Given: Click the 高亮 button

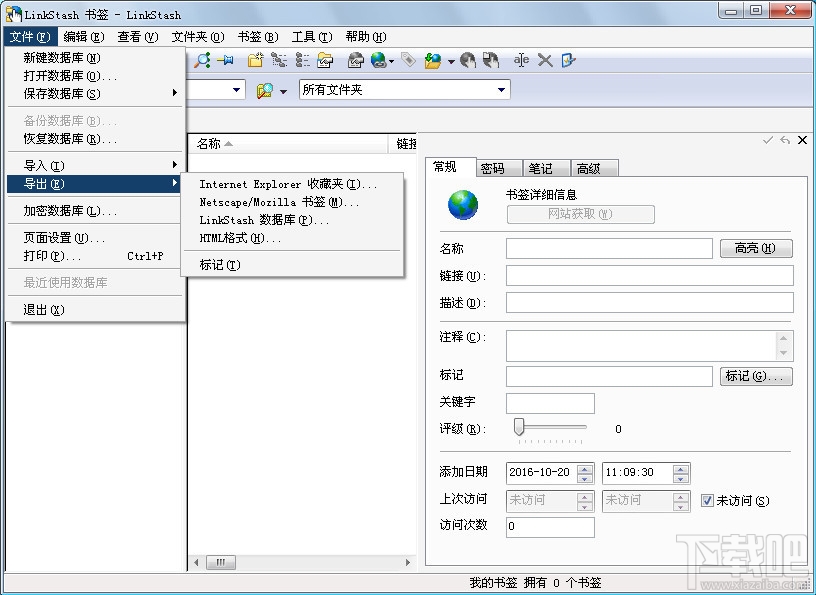Looking at the screenshot, I should click(756, 248).
